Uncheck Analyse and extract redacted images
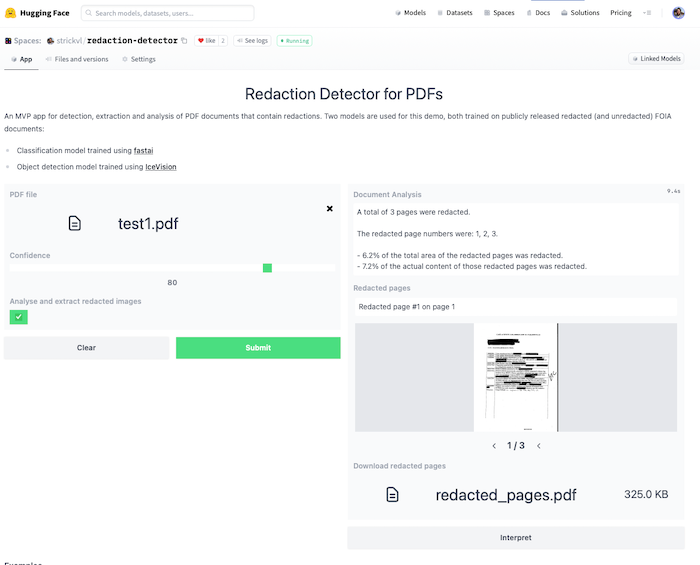The height and width of the screenshot is (565, 700). coord(19,317)
